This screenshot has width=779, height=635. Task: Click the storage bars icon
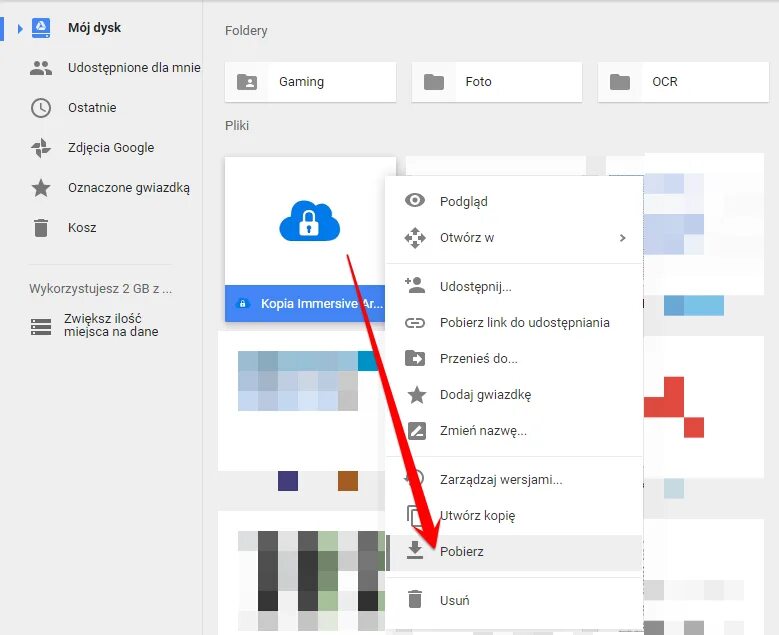pyautogui.click(x=41, y=327)
